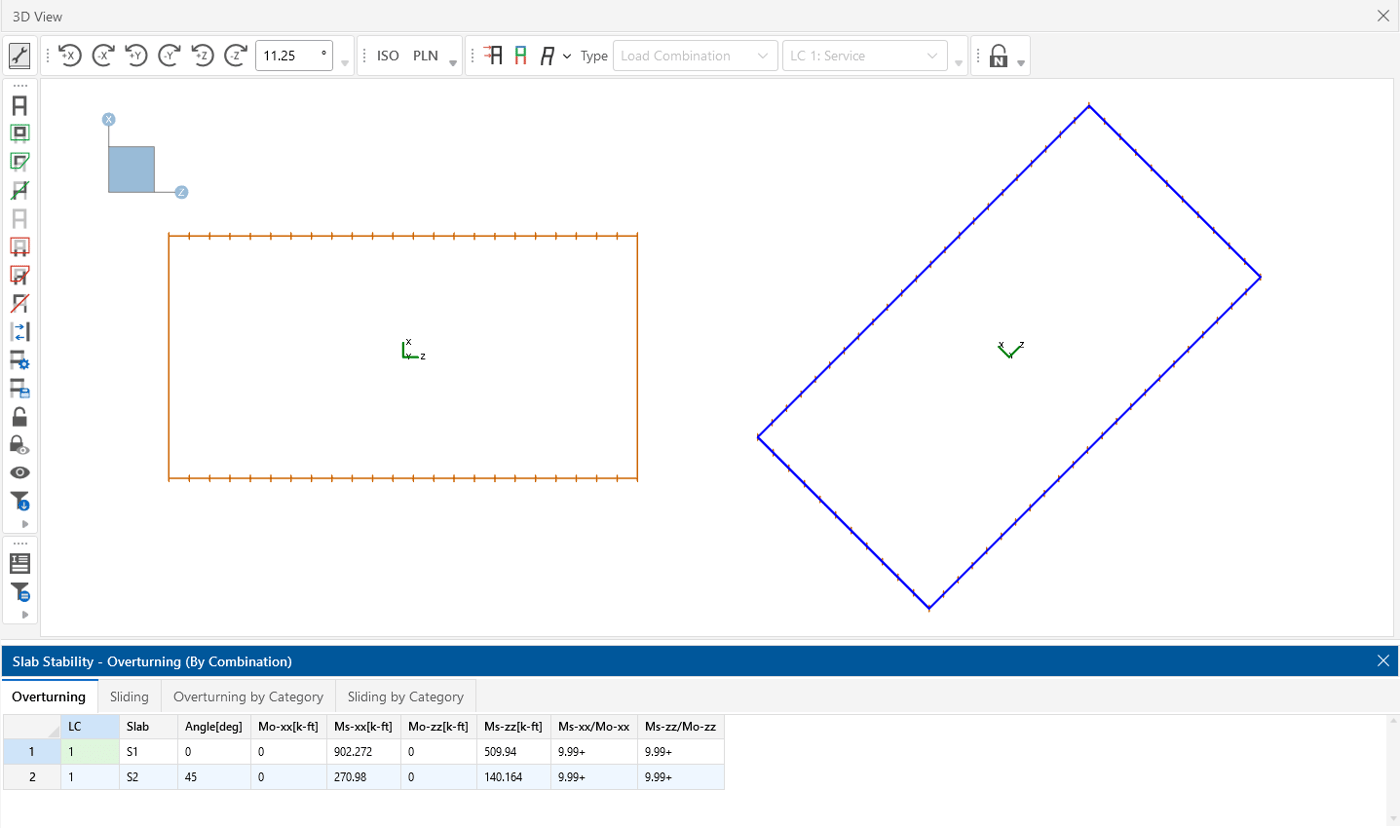Open the Load Combination type dropdown
1400x828 pixels.
click(695, 55)
